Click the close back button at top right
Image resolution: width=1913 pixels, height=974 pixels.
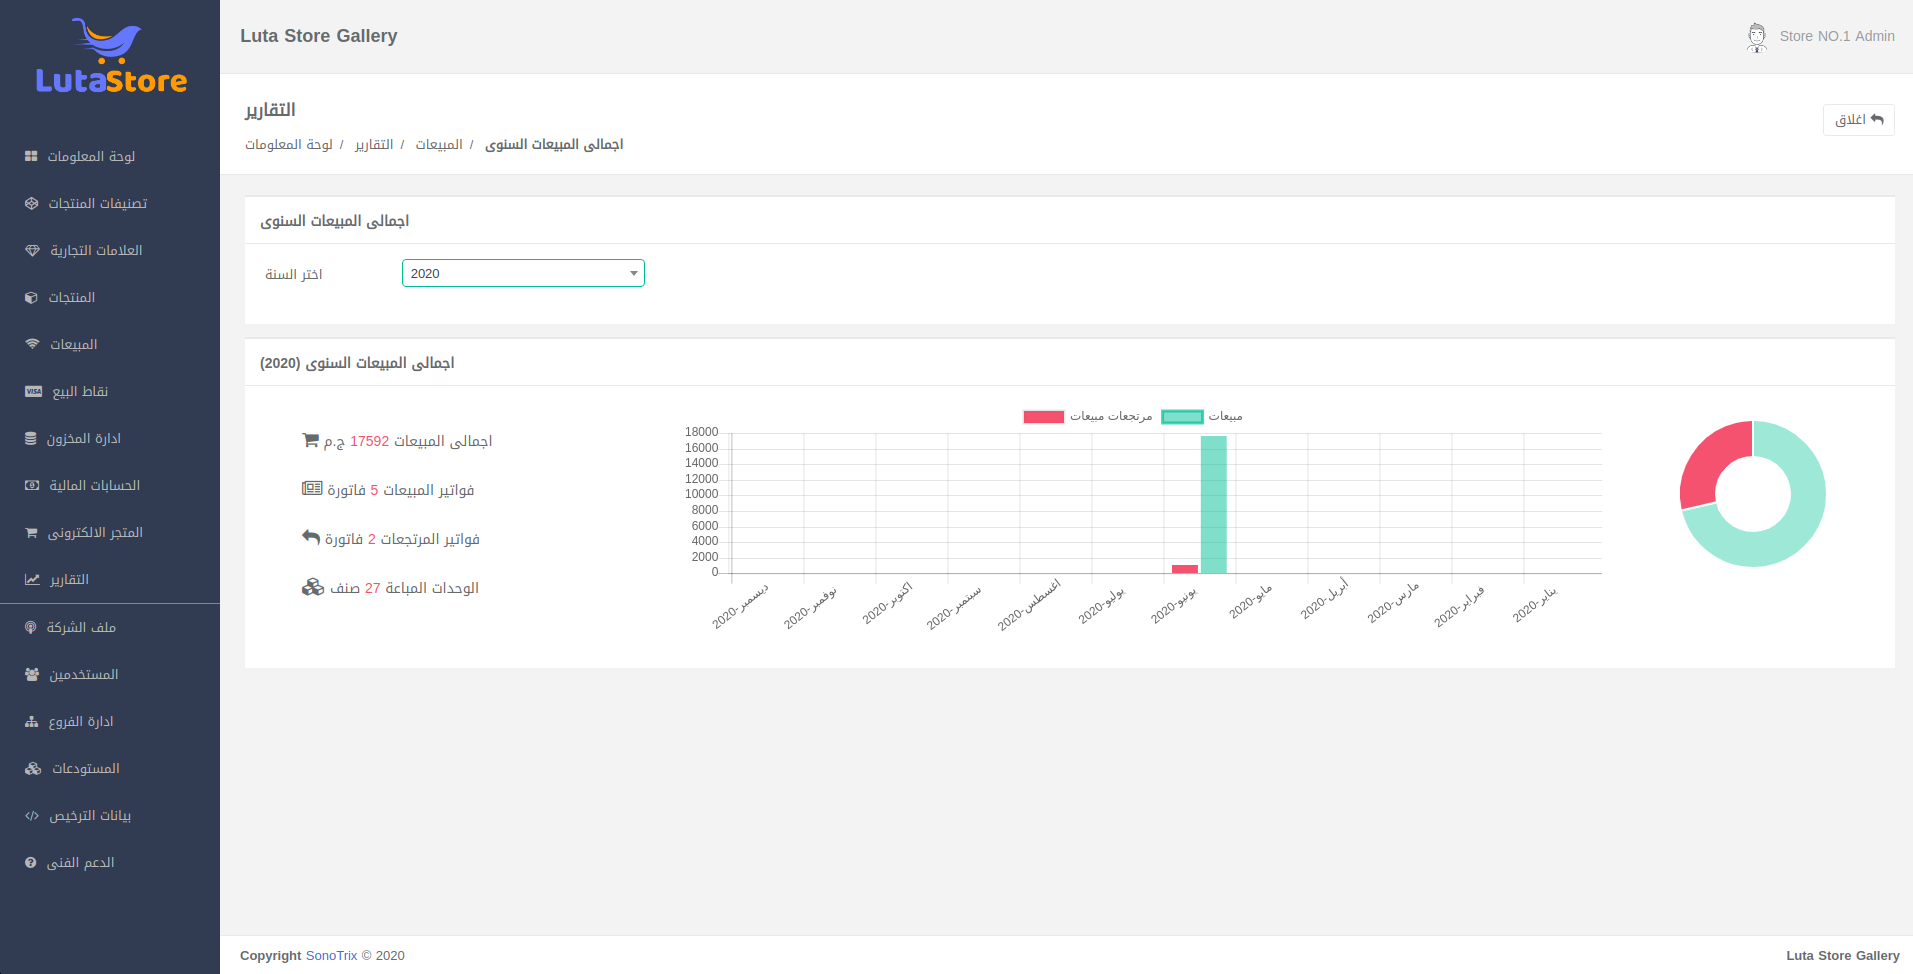coord(1858,120)
